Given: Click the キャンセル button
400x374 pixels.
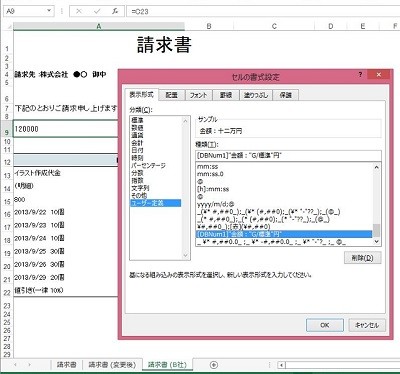Looking at the screenshot, I should pos(367,325).
